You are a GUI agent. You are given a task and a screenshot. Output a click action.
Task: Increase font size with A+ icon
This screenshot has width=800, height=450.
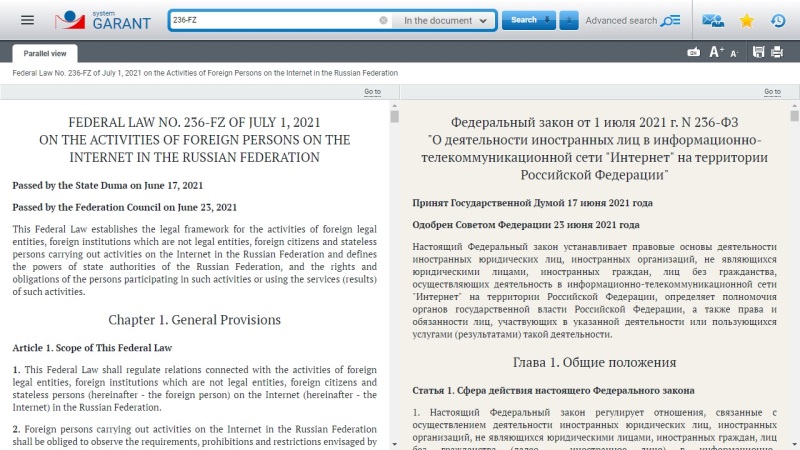point(716,52)
